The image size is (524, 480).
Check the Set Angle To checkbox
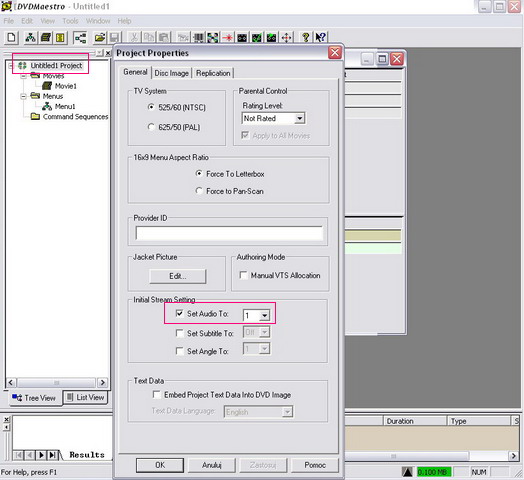pyautogui.click(x=179, y=351)
